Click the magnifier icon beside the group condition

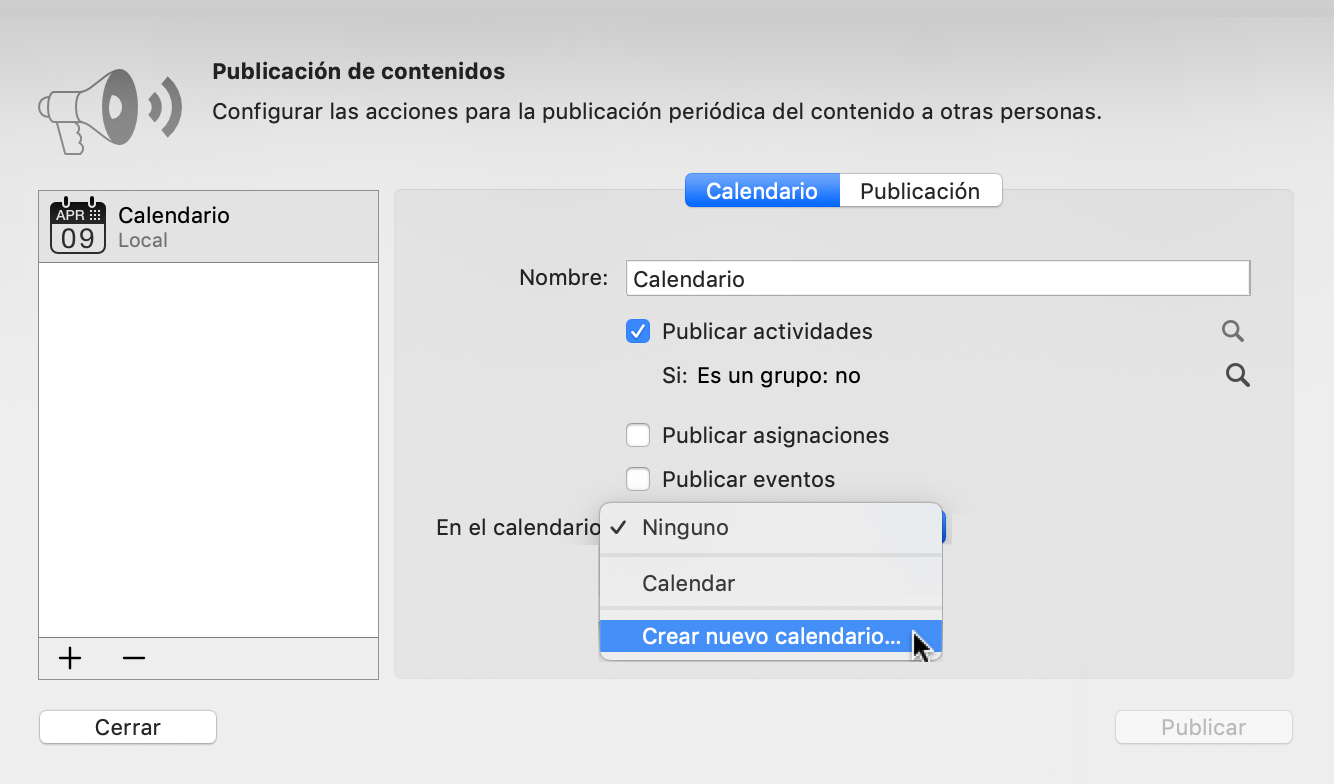[x=1237, y=375]
